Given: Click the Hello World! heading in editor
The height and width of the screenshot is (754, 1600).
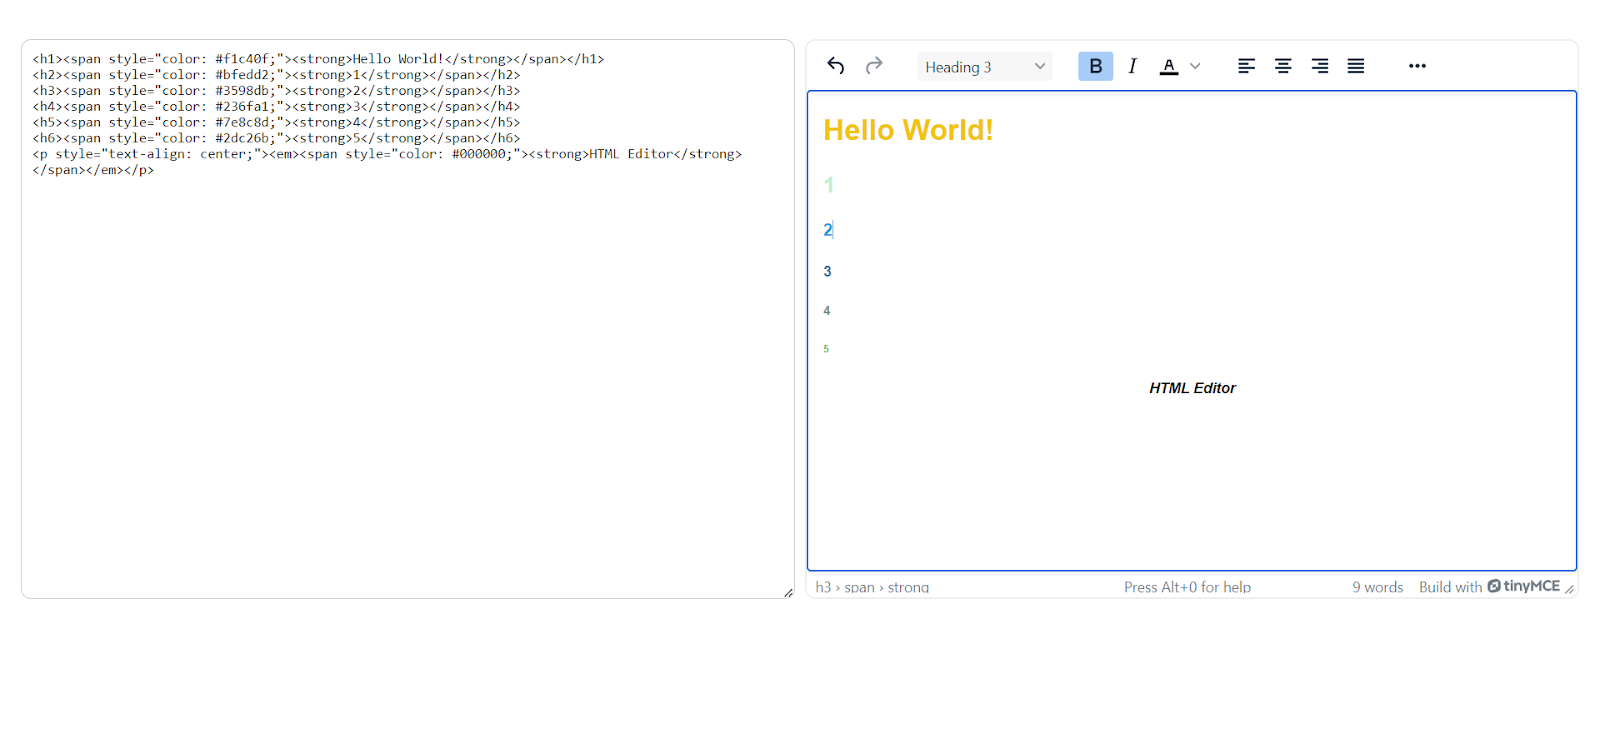Looking at the screenshot, I should point(908,130).
